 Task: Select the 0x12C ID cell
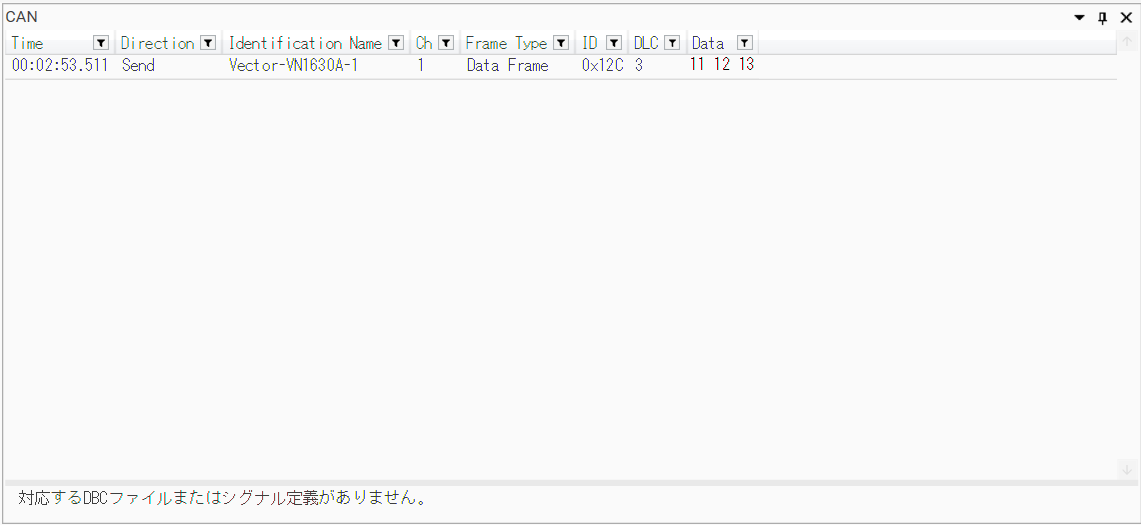click(x=602, y=66)
